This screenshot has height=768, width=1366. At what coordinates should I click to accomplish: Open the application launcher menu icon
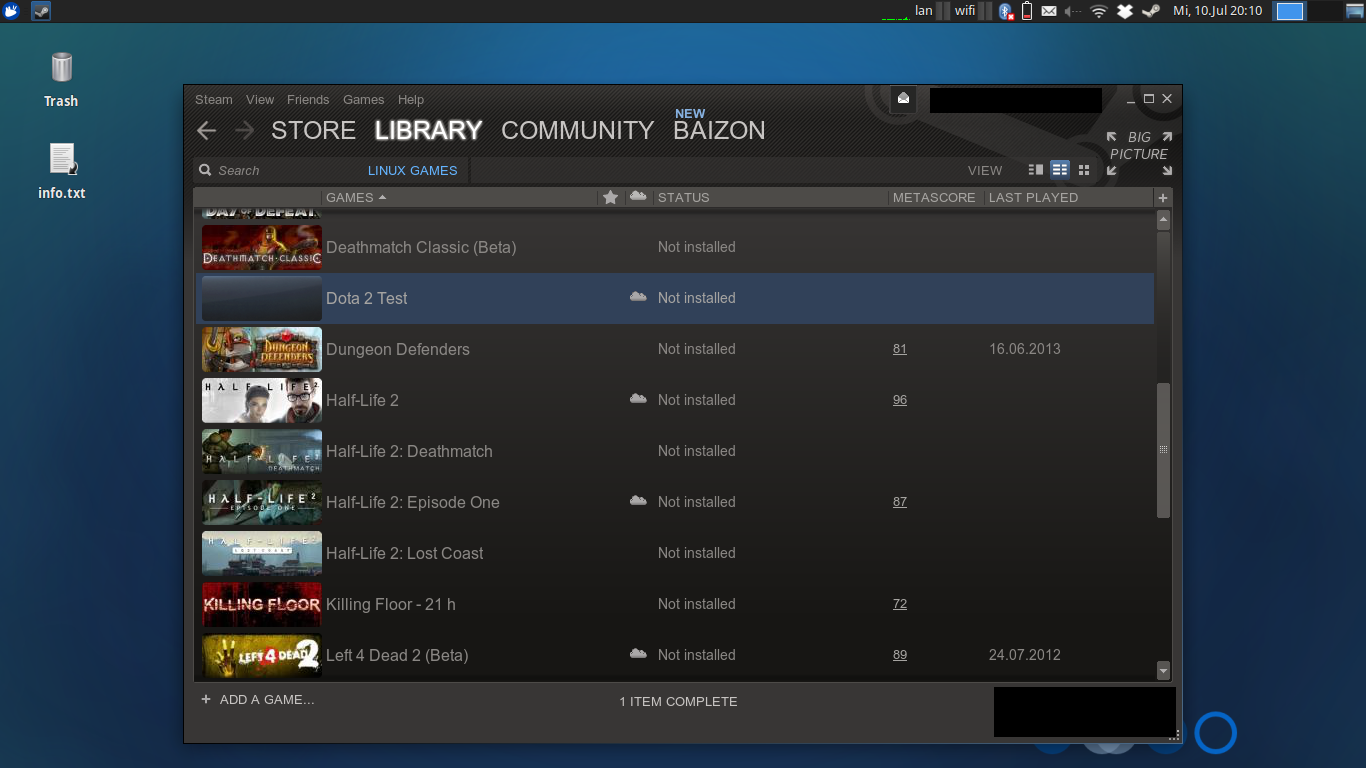pos(12,11)
